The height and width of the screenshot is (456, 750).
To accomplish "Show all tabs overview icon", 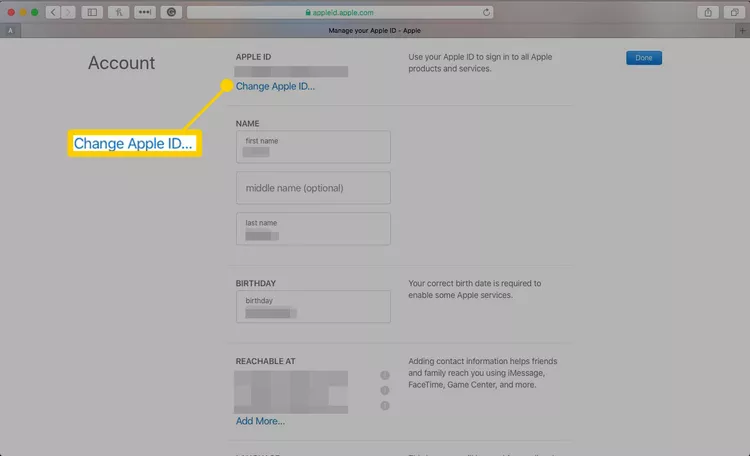I will coord(734,12).
